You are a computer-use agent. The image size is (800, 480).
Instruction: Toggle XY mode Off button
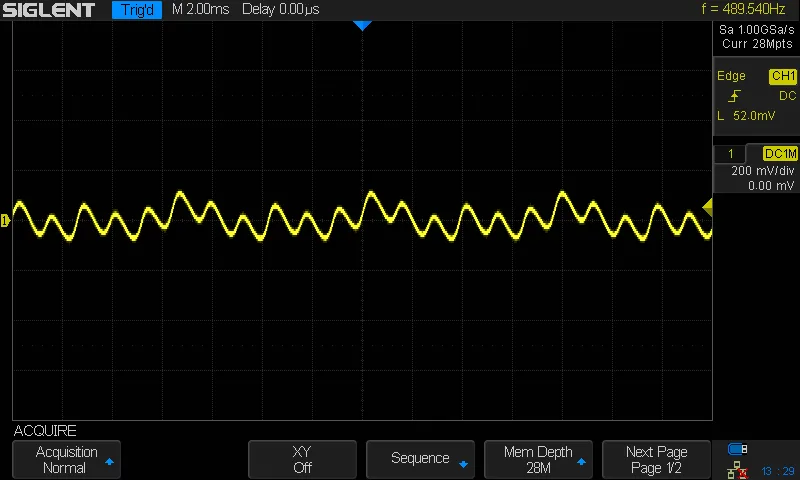tap(302, 459)
